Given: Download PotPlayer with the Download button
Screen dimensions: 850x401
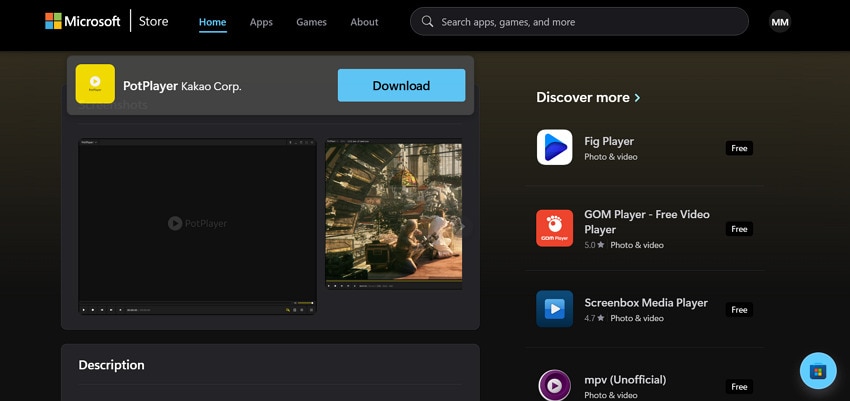Looking at the screenshot, I should point(401,85).
